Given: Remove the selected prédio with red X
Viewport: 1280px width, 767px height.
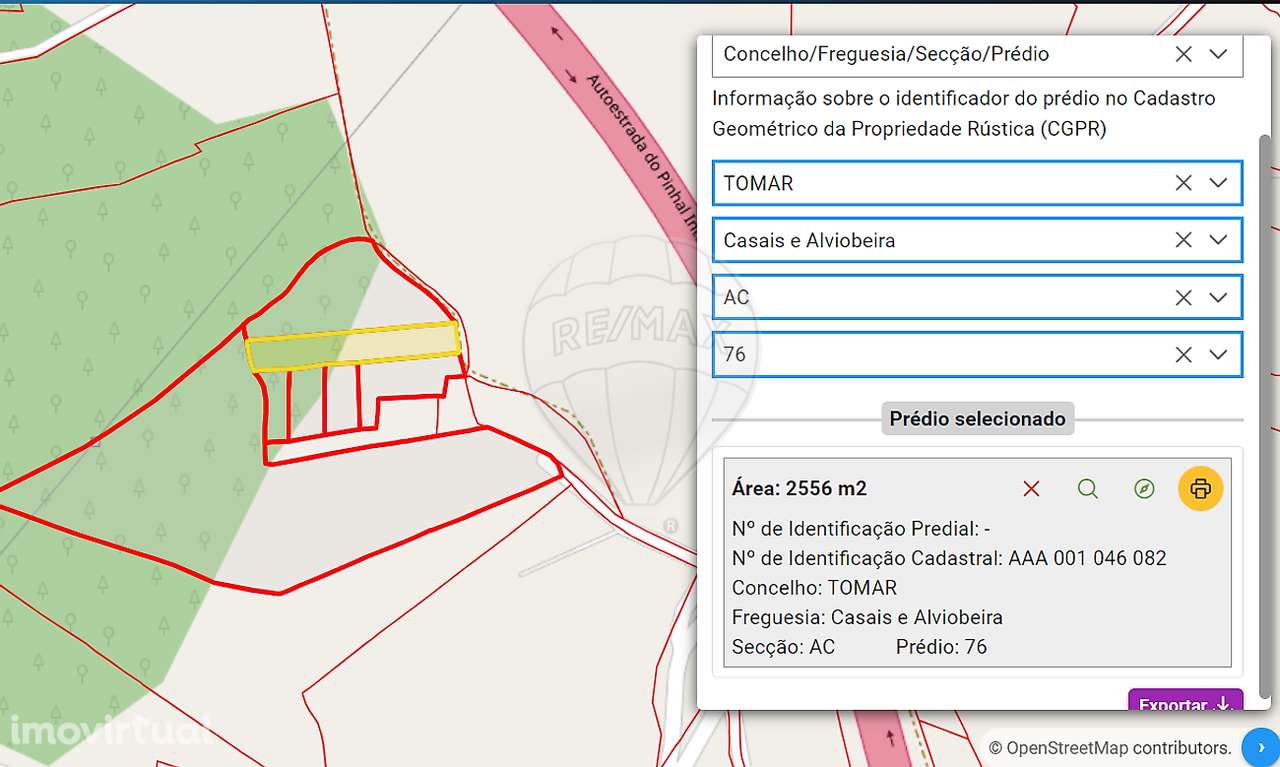Looking at the screenshot, I should click(x=1031, y=489).
